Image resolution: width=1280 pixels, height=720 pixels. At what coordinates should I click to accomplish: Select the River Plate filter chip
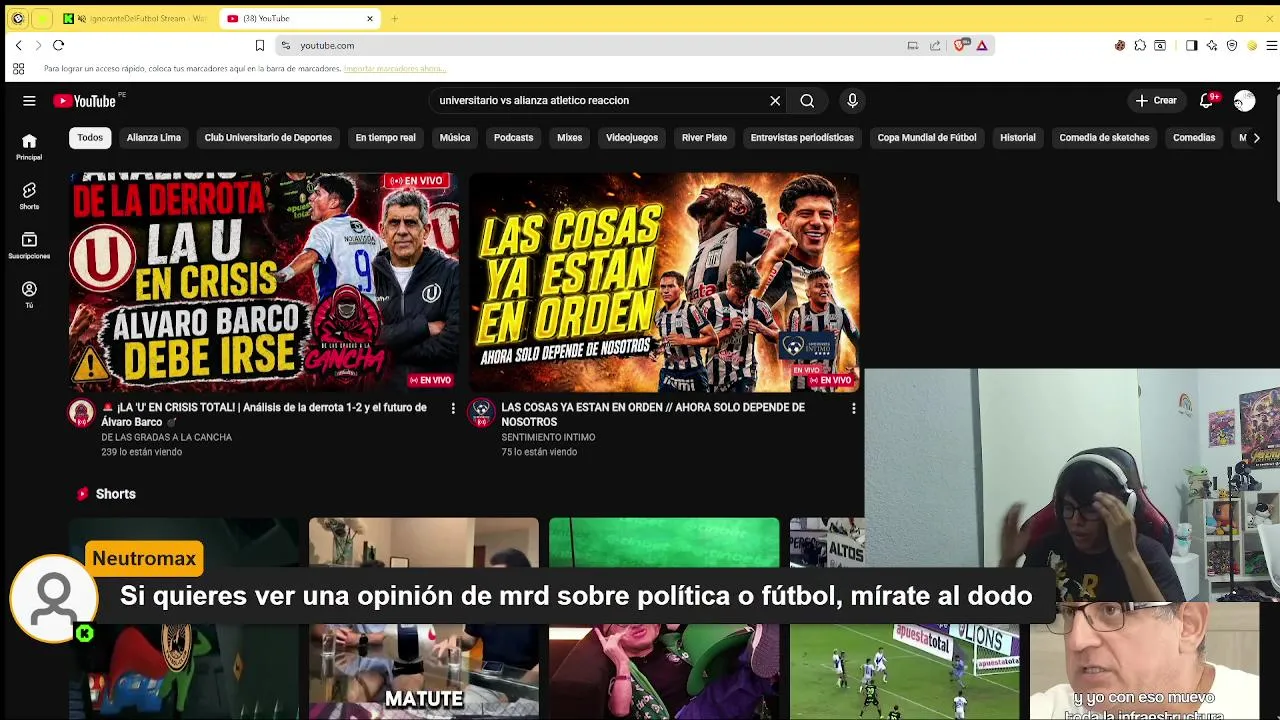704,138
